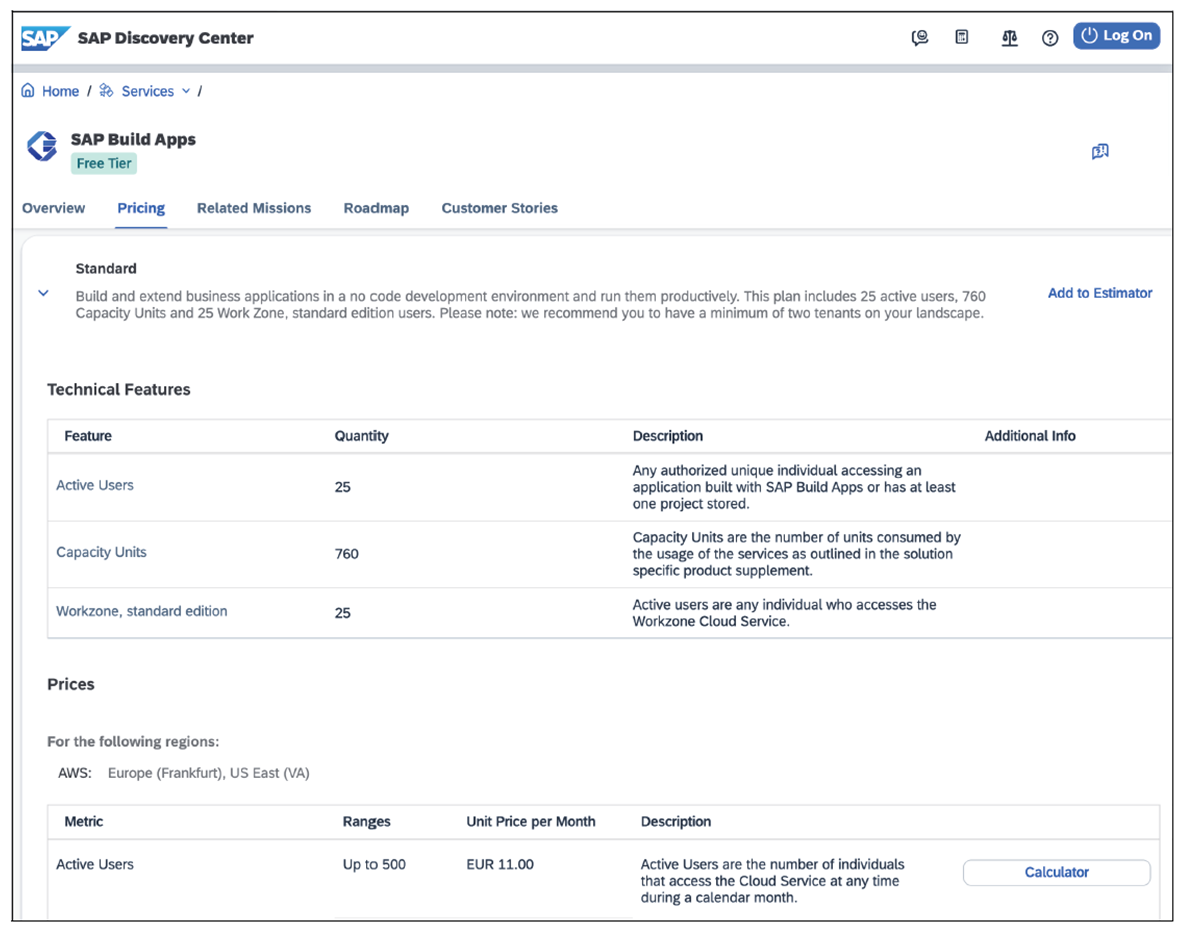Image resolution: width=1185 pixels, height=936 pixels.
Task: Select the Roadmap tab
Action: click(x=376, y=208)
